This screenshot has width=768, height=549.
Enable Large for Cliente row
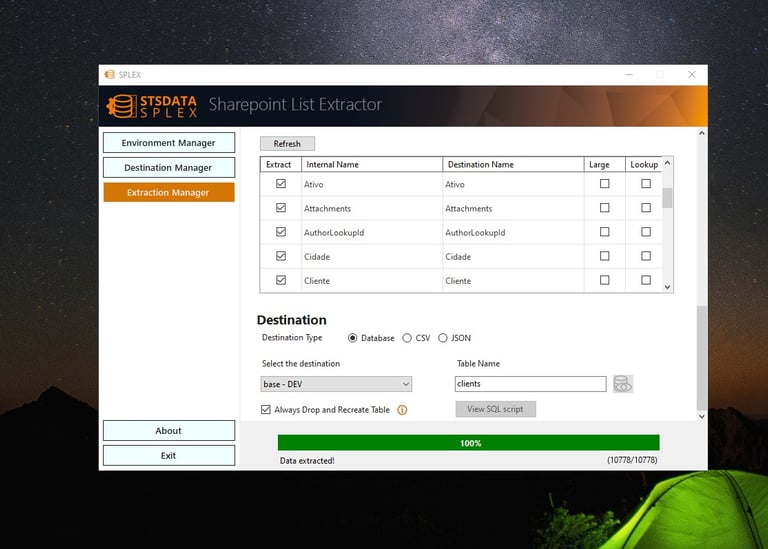[604, 280]
